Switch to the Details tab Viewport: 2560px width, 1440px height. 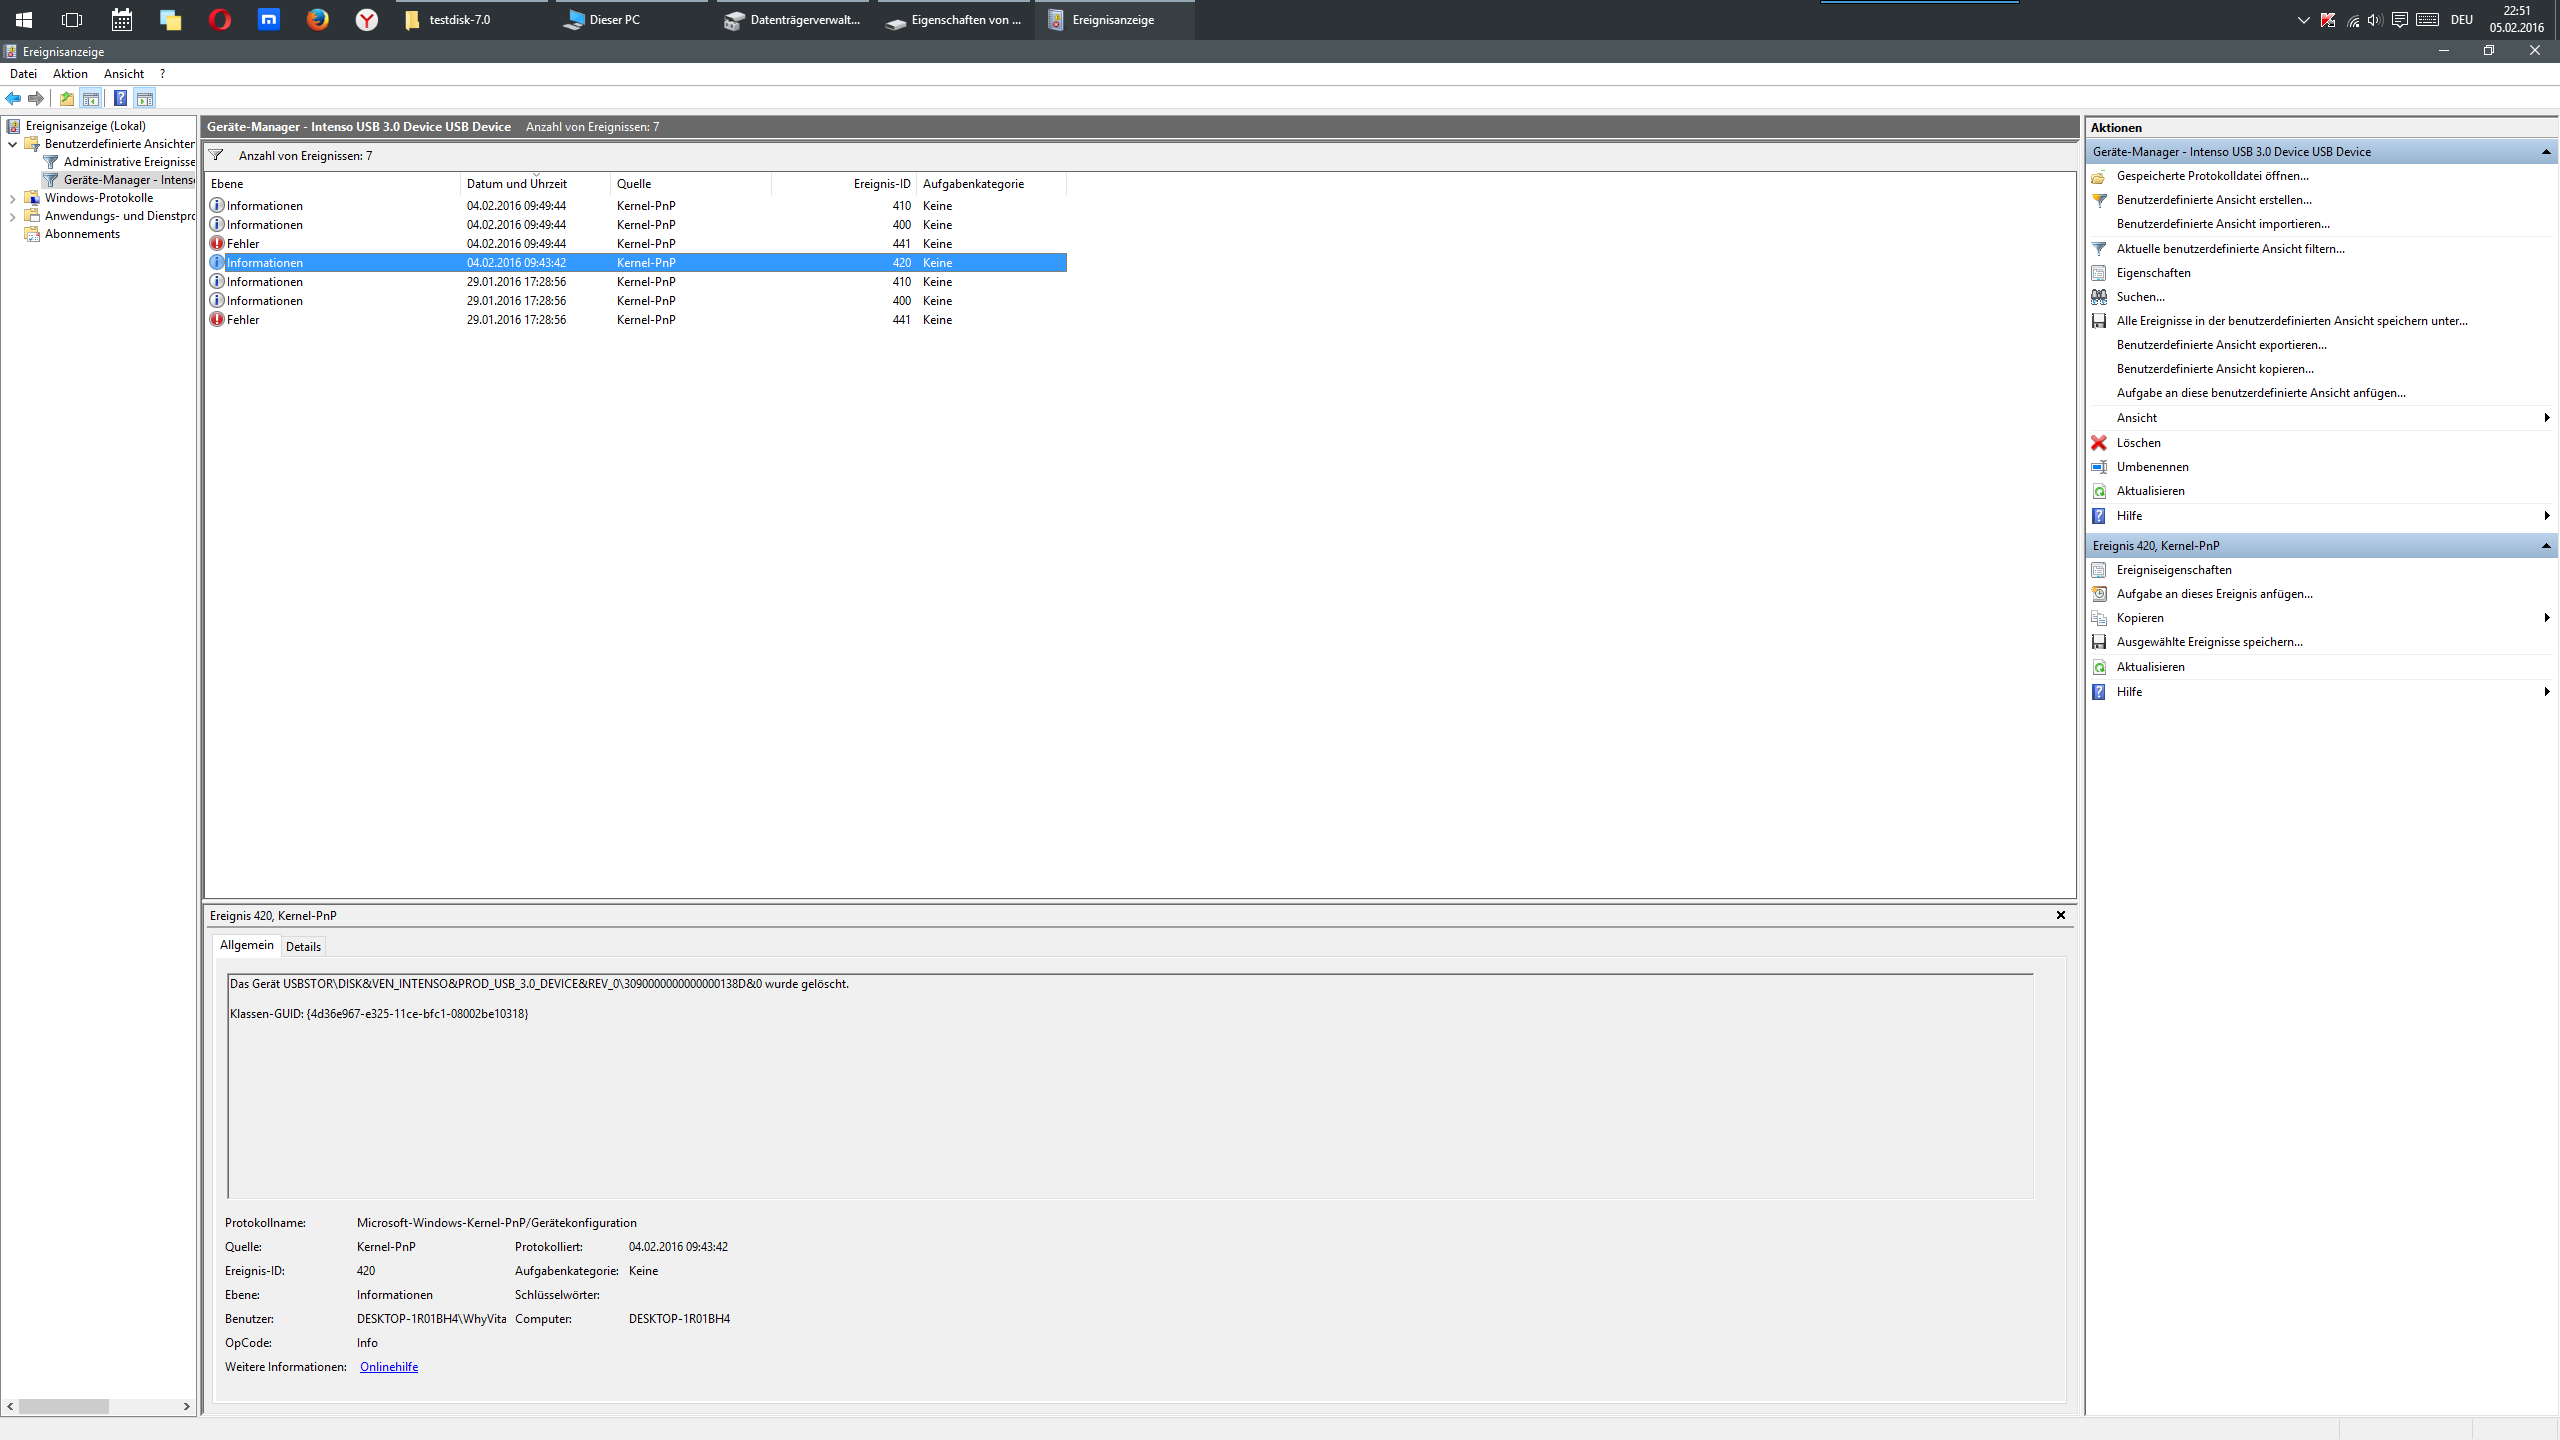(303, 947)
